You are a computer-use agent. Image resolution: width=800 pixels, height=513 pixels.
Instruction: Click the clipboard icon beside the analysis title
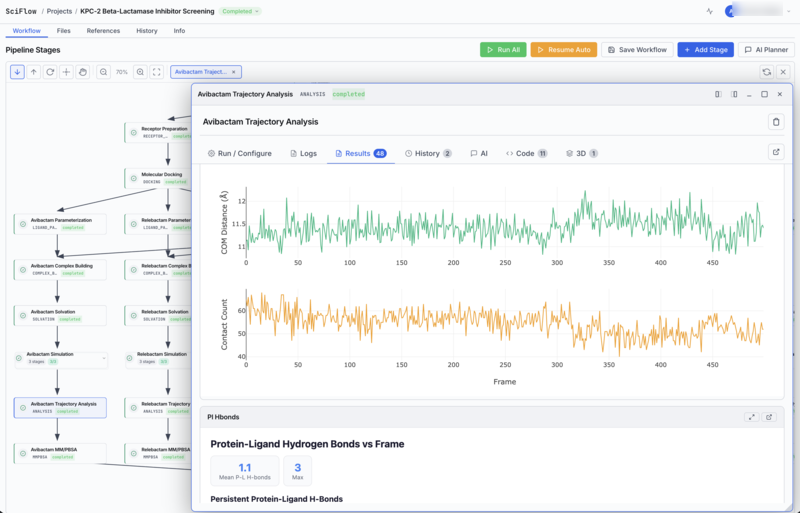[x=775, y=122]
